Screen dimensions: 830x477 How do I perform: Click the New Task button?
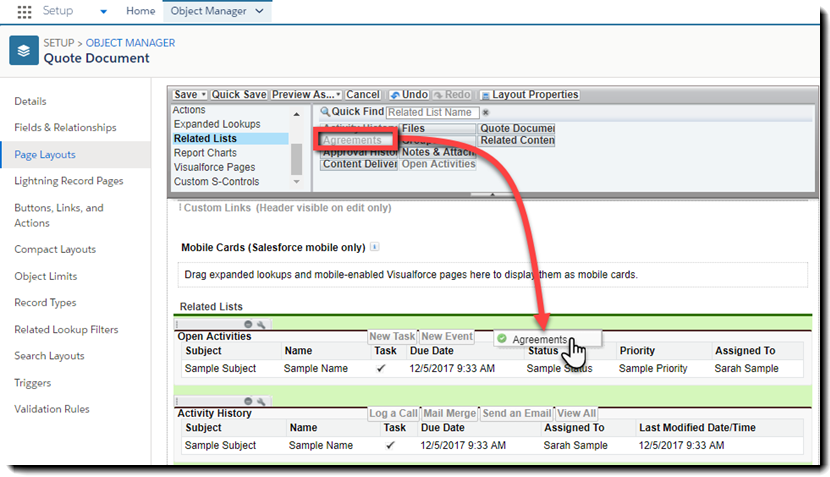coord(392,336)
